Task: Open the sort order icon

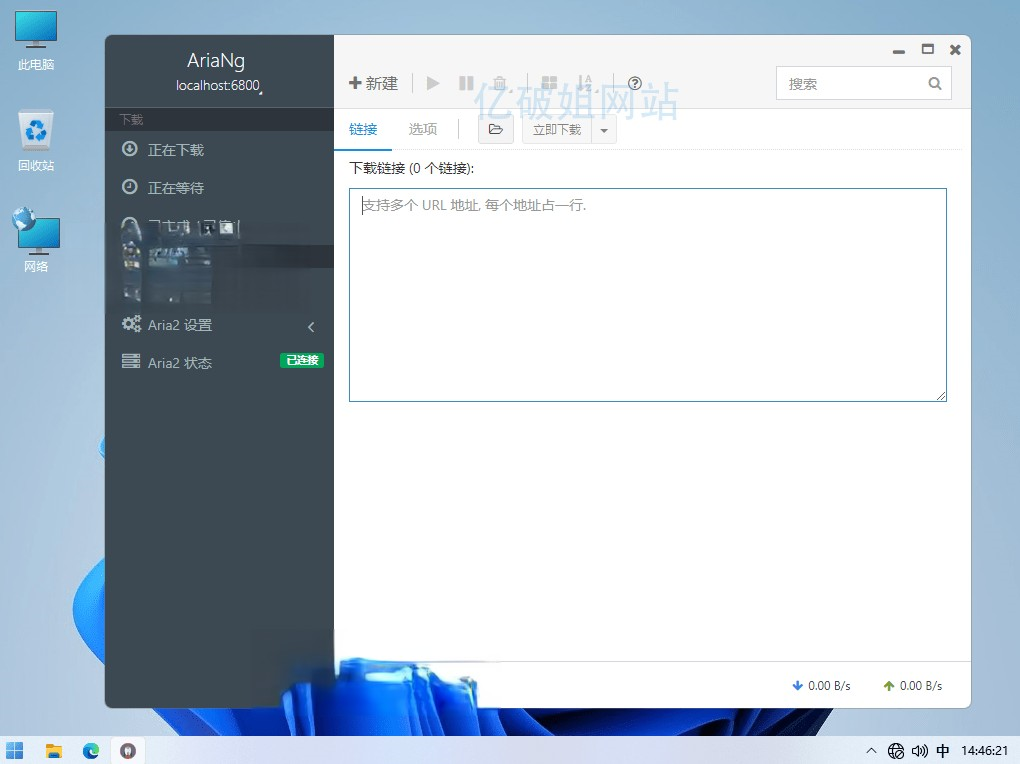Action: click(x=584, y=83)
